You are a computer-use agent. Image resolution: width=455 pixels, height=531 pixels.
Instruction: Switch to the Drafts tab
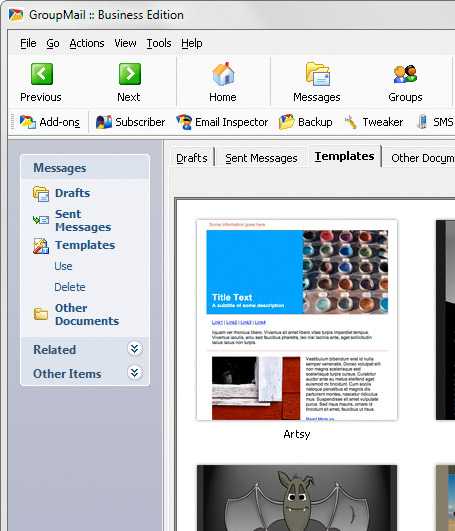pos(192,158)
